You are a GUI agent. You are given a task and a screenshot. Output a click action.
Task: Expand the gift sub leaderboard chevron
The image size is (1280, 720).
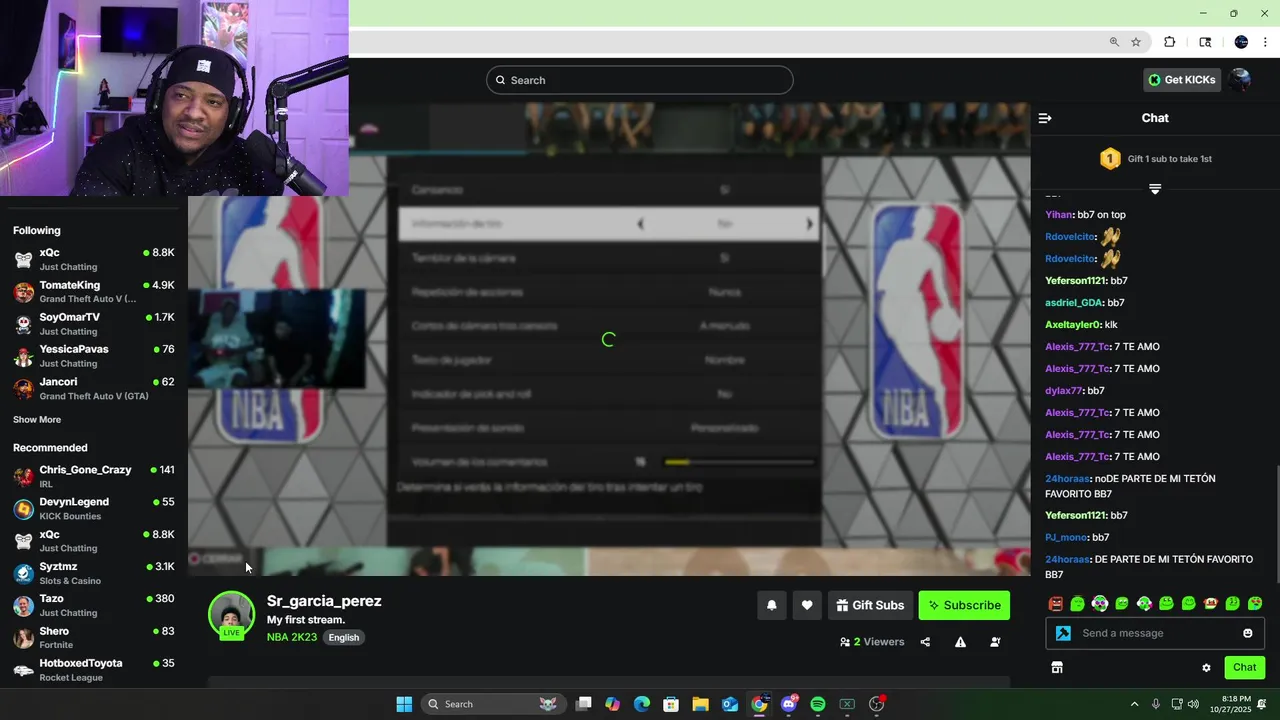(x=1155, y=189)
